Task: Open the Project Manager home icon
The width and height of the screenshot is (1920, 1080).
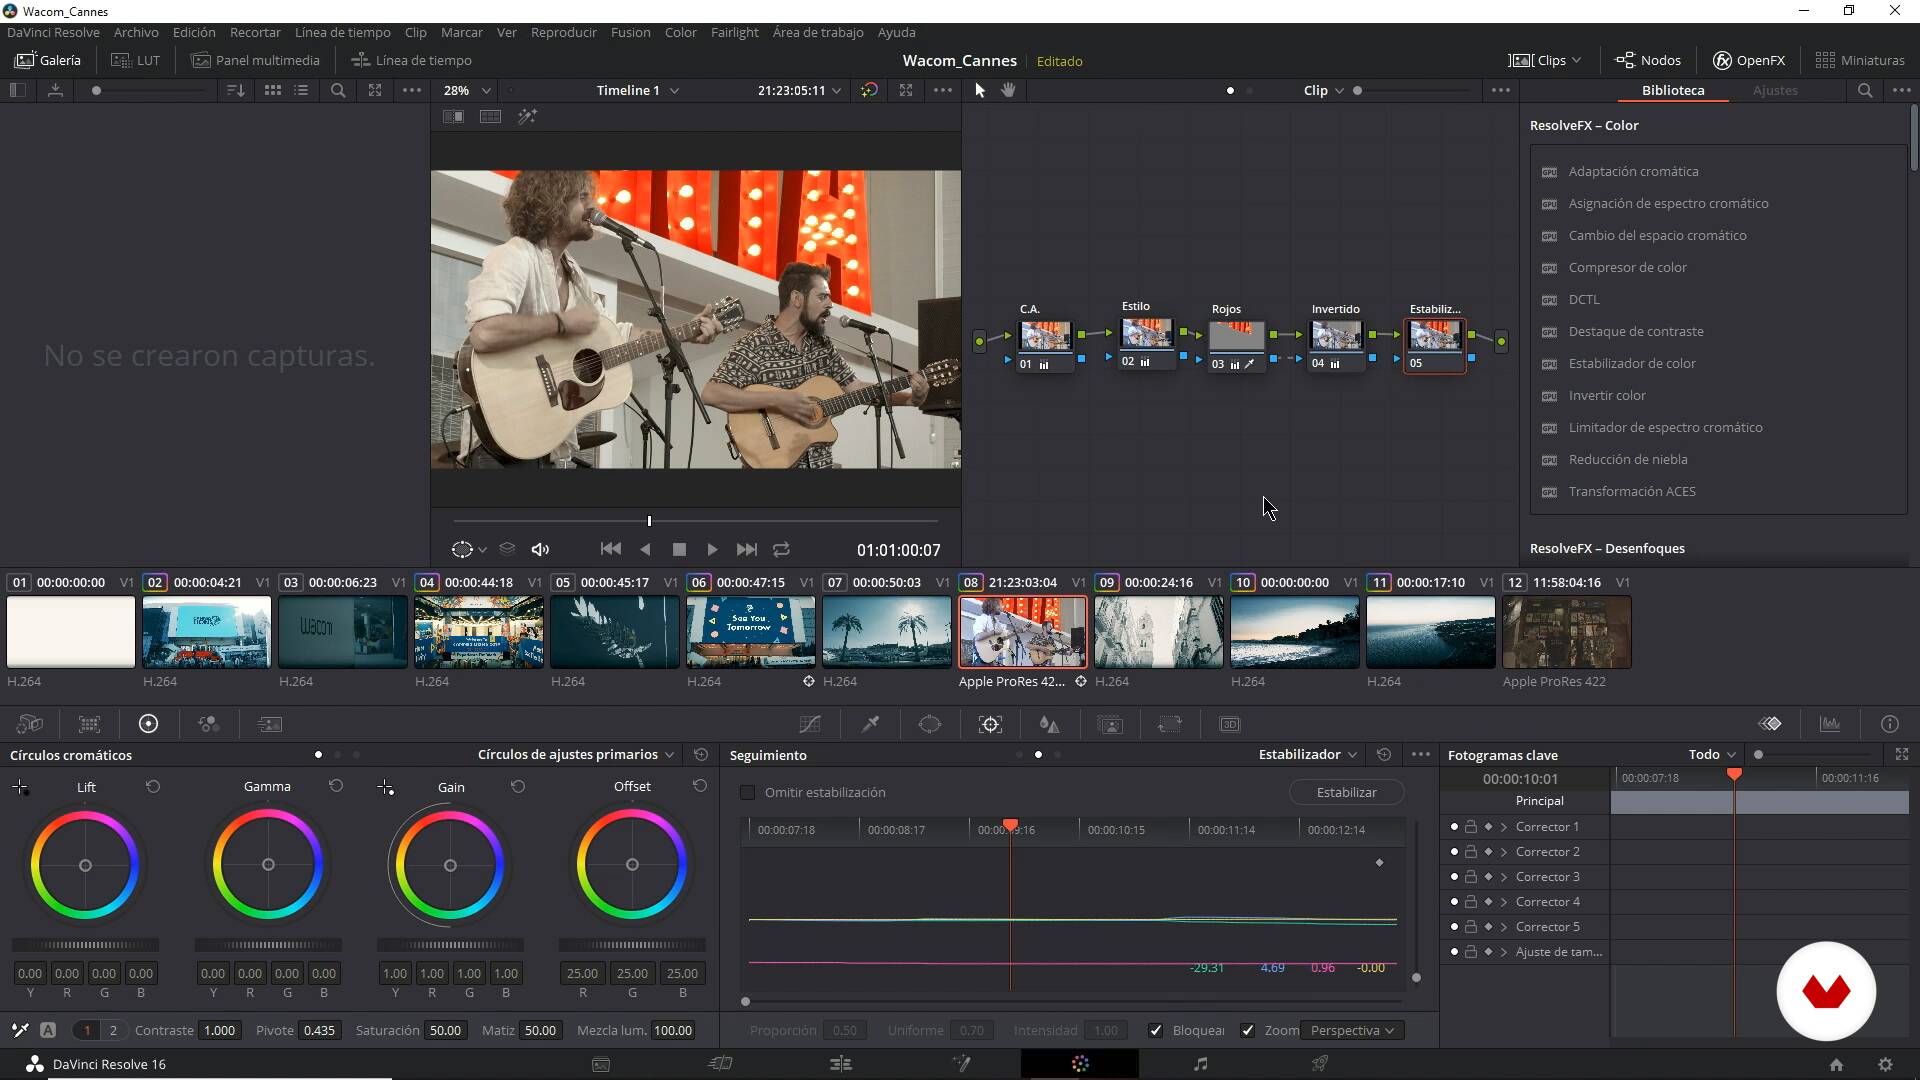Action: click(1836, 1065)
